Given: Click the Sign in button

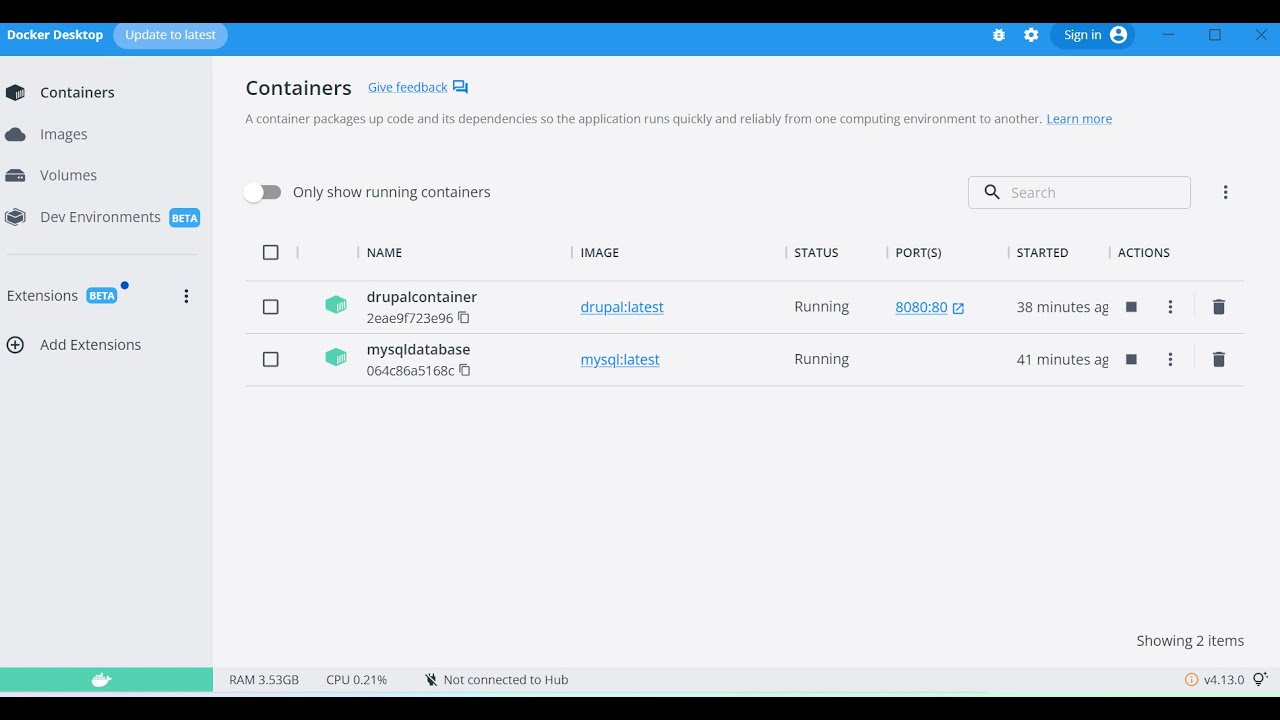Looking at the screenshot, I should 1093,35.
